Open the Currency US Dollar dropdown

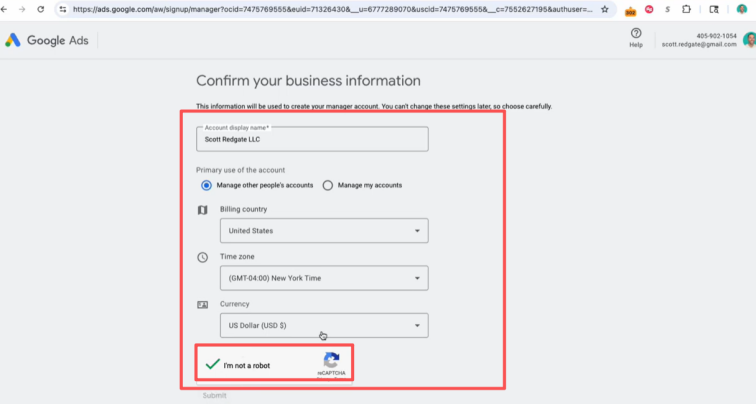(x=324, y=325)
